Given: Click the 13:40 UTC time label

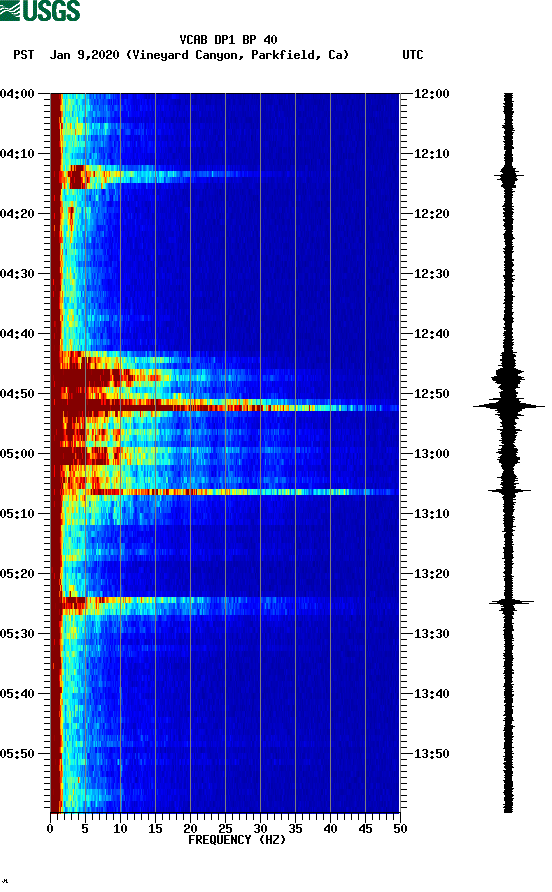Looking at the screenshot, I should (x=431, y=694).
